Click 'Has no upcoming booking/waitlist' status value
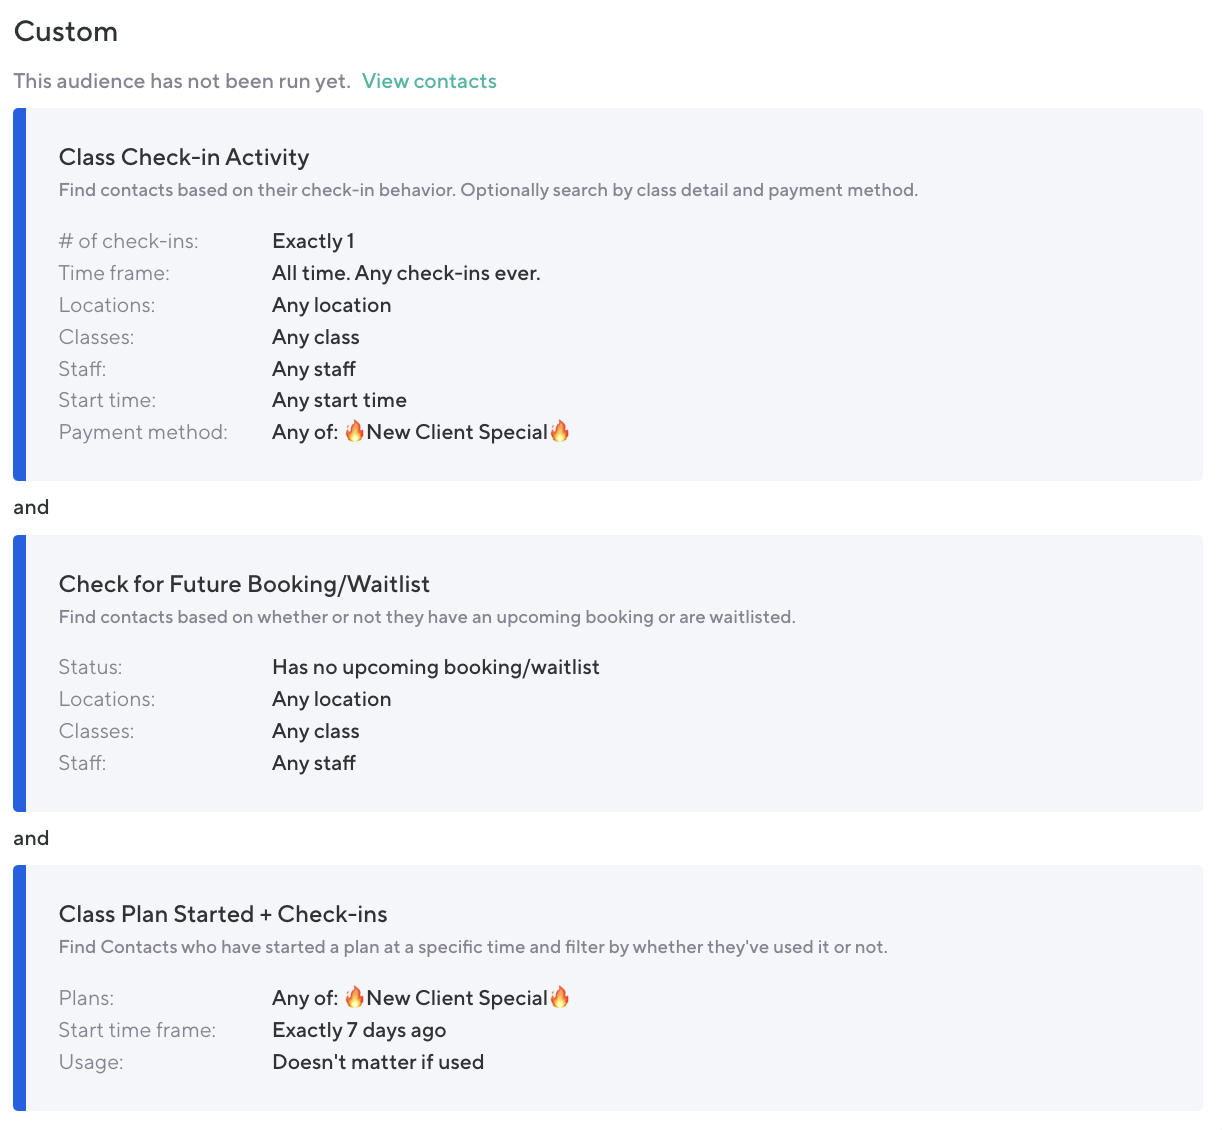Screen dimensions: 1222x1130 coord(436,667)
